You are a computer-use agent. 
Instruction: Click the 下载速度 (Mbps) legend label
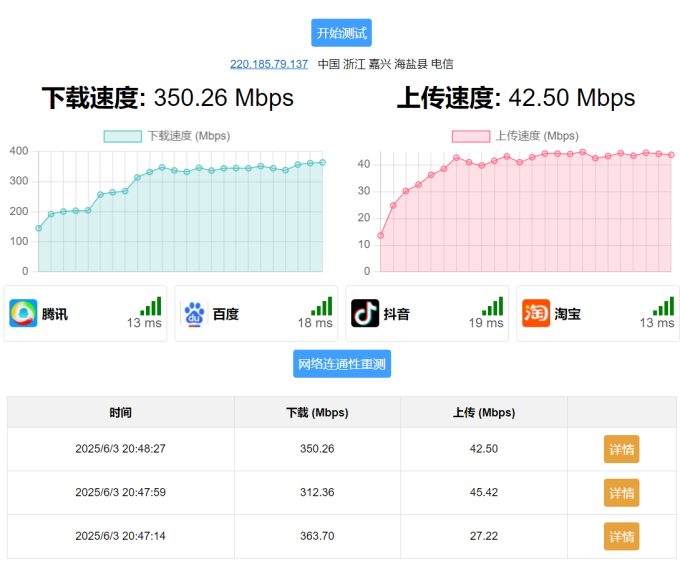(189, 136)
